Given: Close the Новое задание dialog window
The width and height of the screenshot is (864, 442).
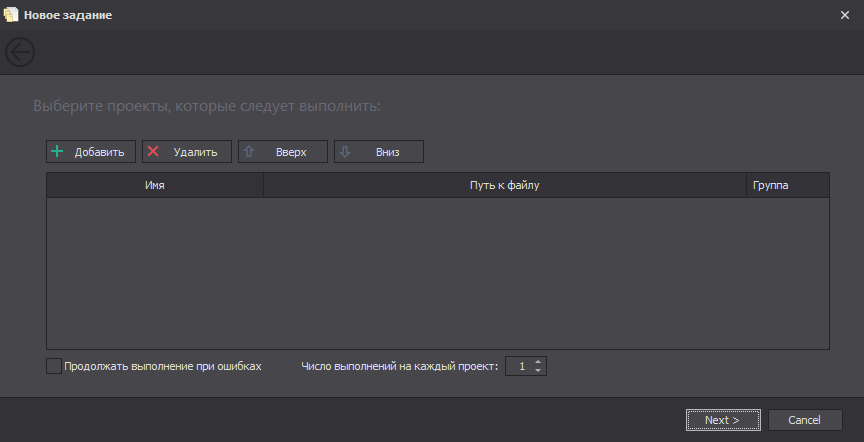Looking at the screenshot, I should click(x=845, y=15).
